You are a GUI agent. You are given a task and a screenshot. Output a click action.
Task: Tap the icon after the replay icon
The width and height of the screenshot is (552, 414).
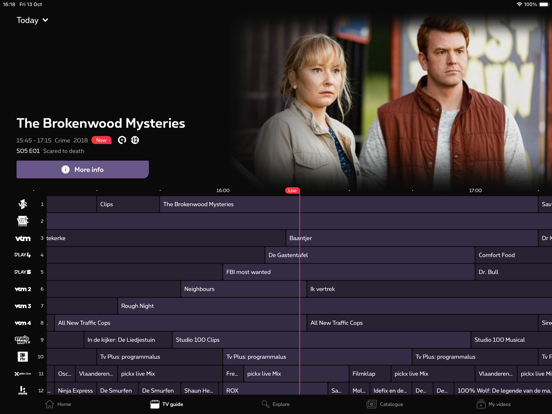(x=135, y=140)
